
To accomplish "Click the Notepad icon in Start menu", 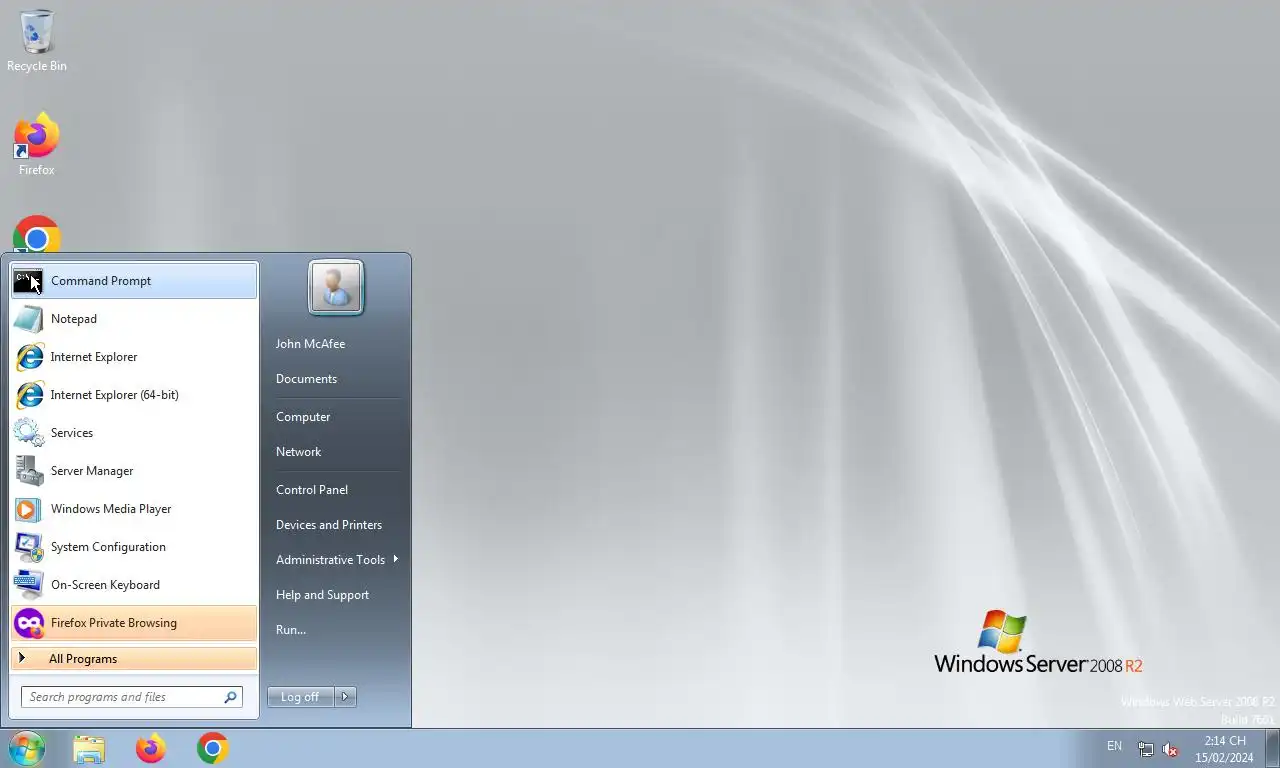I will pos(28,319).
